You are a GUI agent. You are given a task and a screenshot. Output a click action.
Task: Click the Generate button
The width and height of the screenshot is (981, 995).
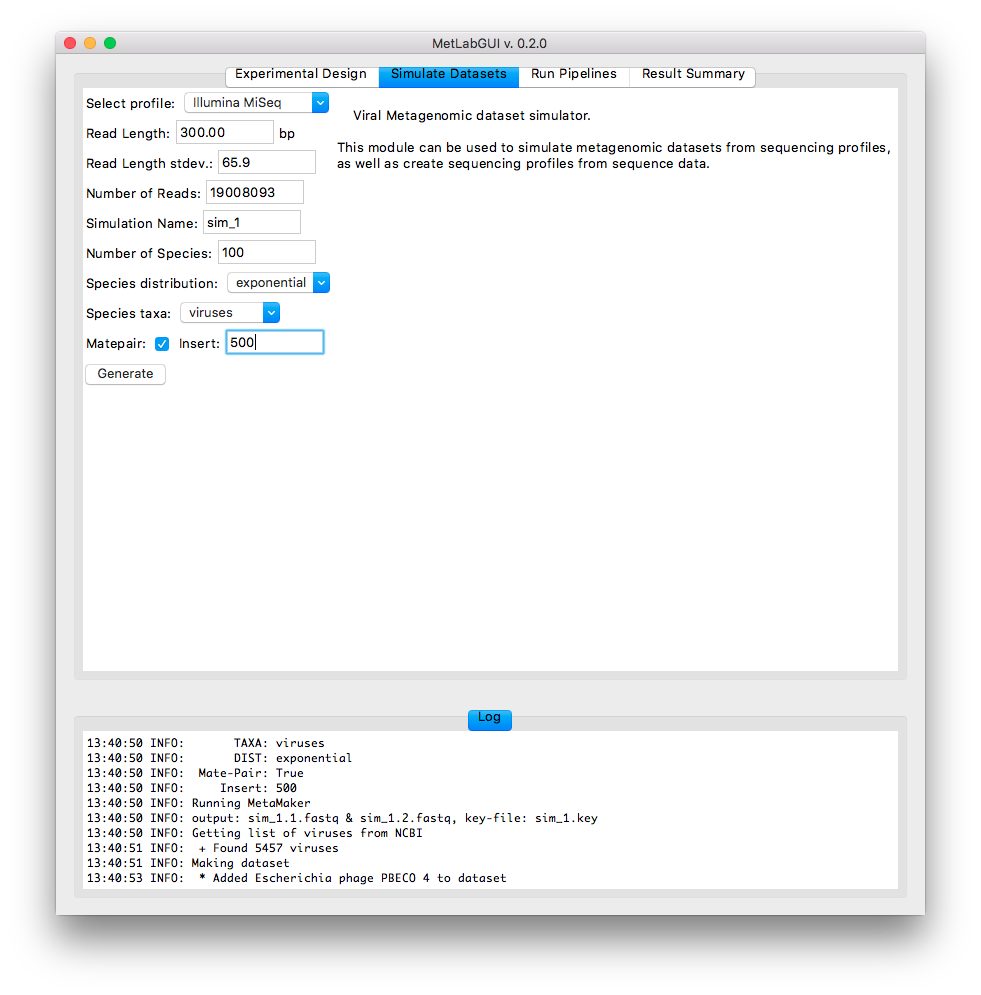click(126, 374)
